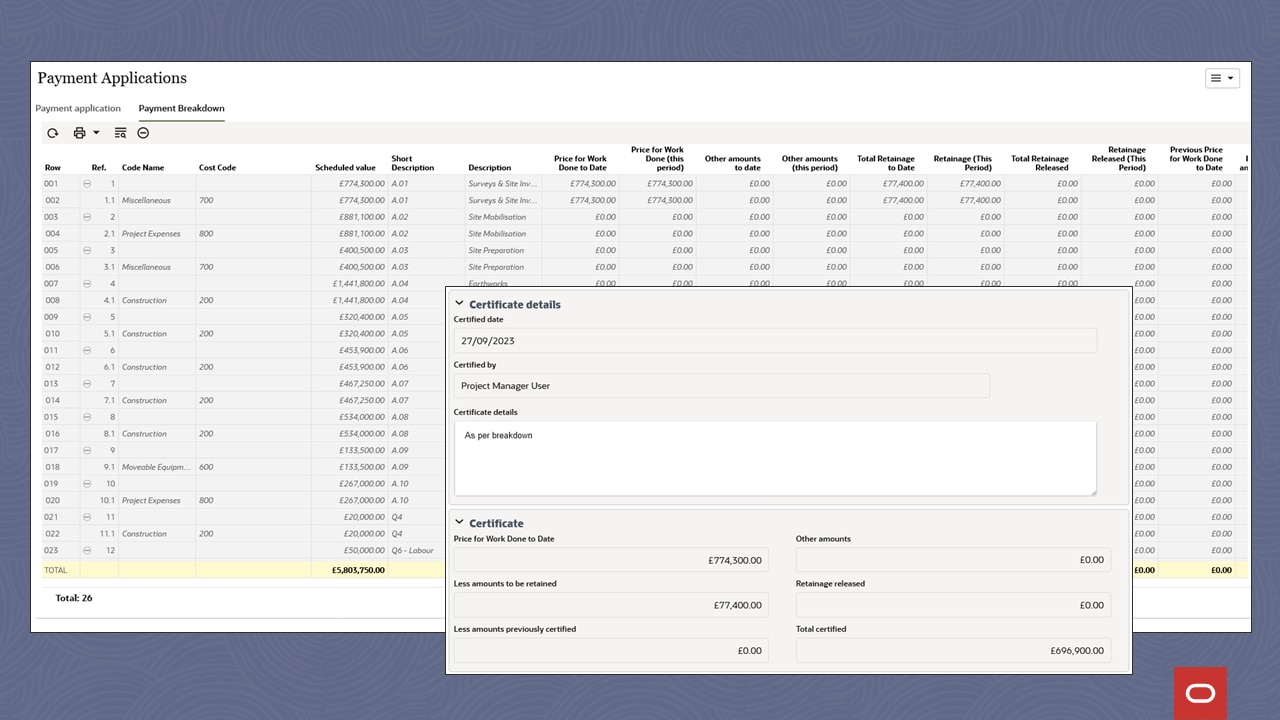Open the Query by Example filter icon
The width and height of the screenshot is (1280, 720).
pyautogui.click(x=120, y=132)
